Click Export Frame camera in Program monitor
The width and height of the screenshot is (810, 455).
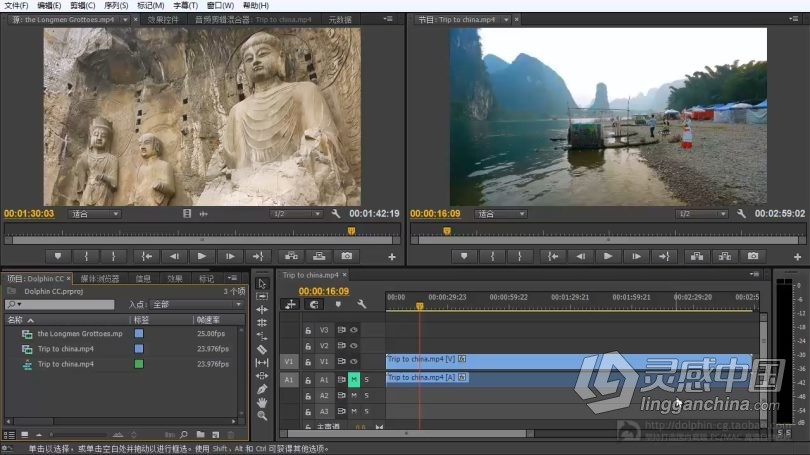coord(753,256)
